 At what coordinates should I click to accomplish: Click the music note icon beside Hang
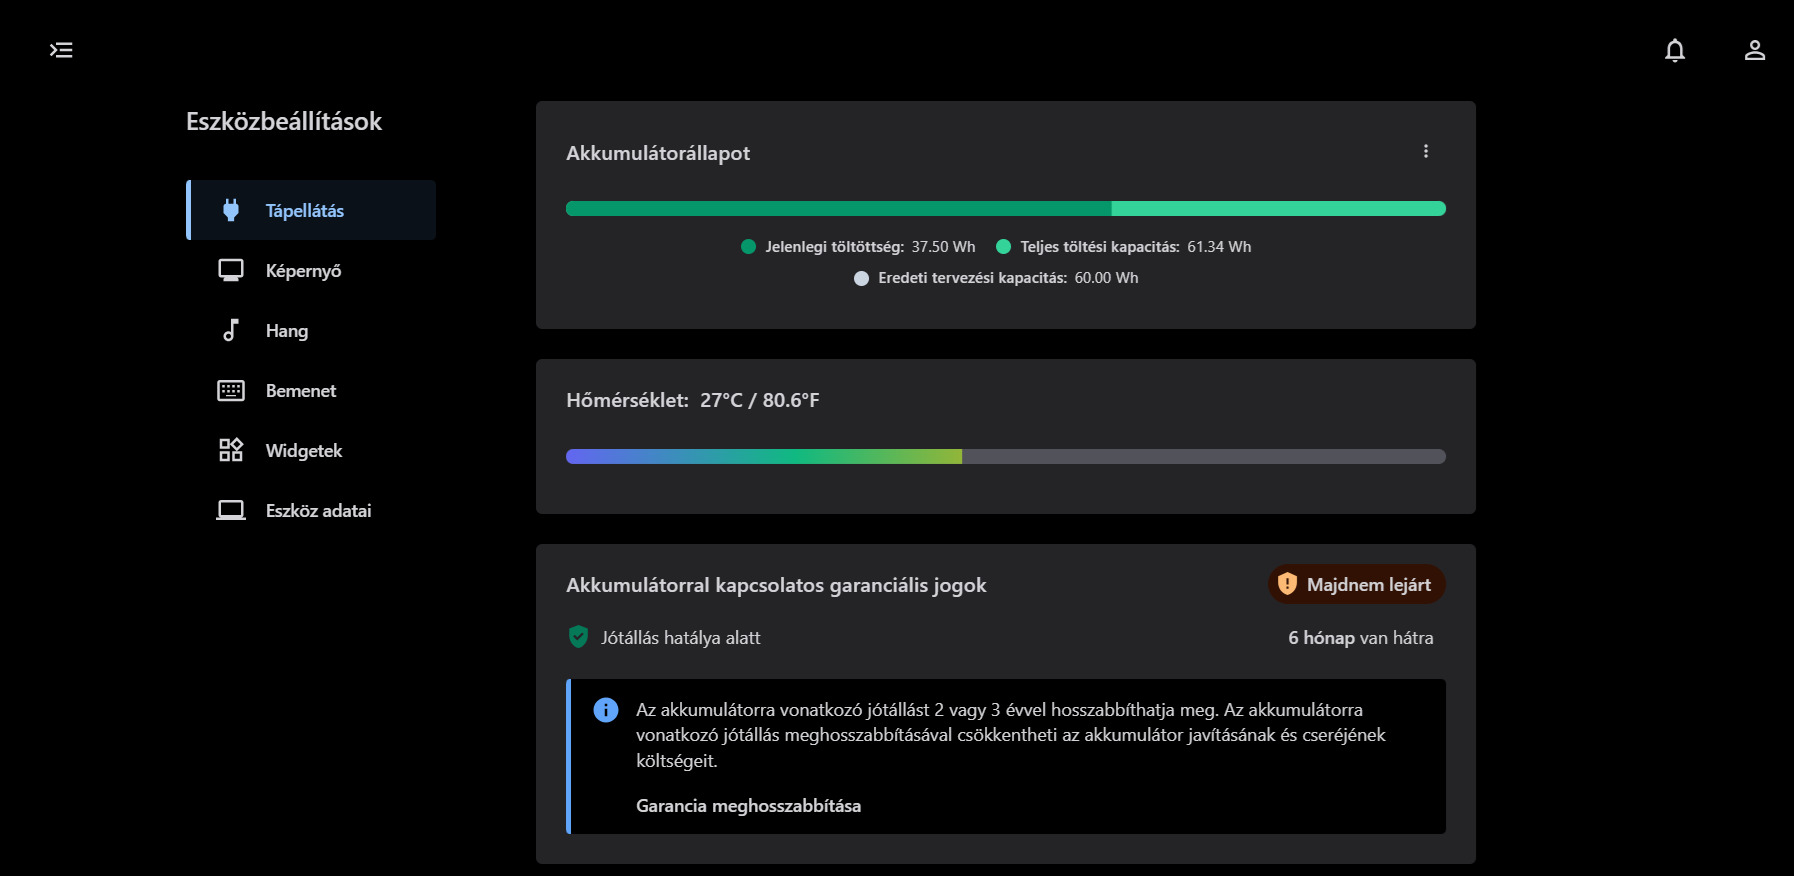(231, 330)
